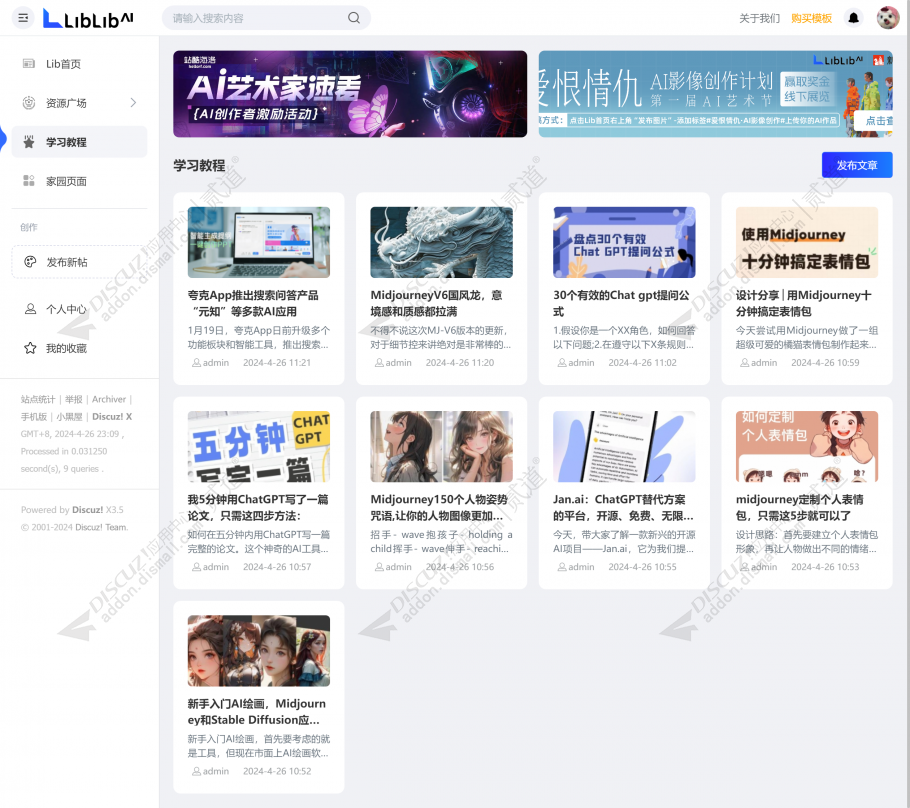Screen dimensions: 910x808
Task: Open the 购买模板 link
Action: click(811, 19)
